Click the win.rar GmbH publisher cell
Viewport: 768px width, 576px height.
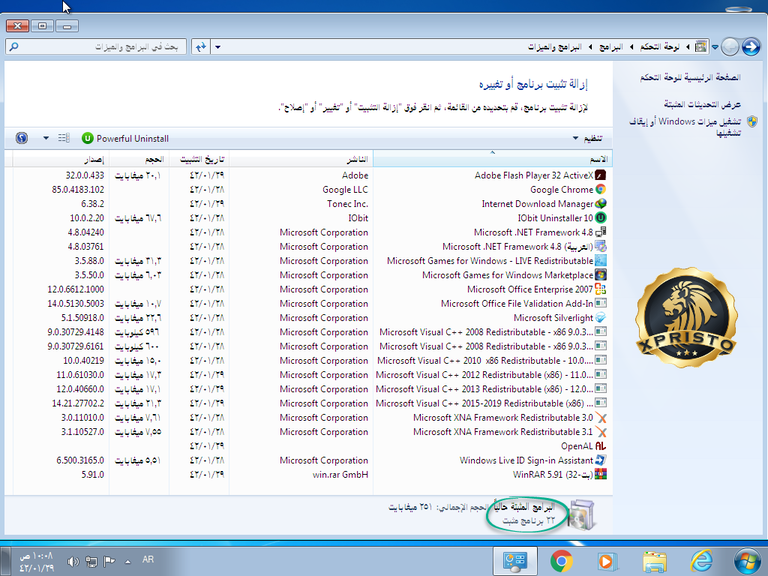click(x=340, y=475)
